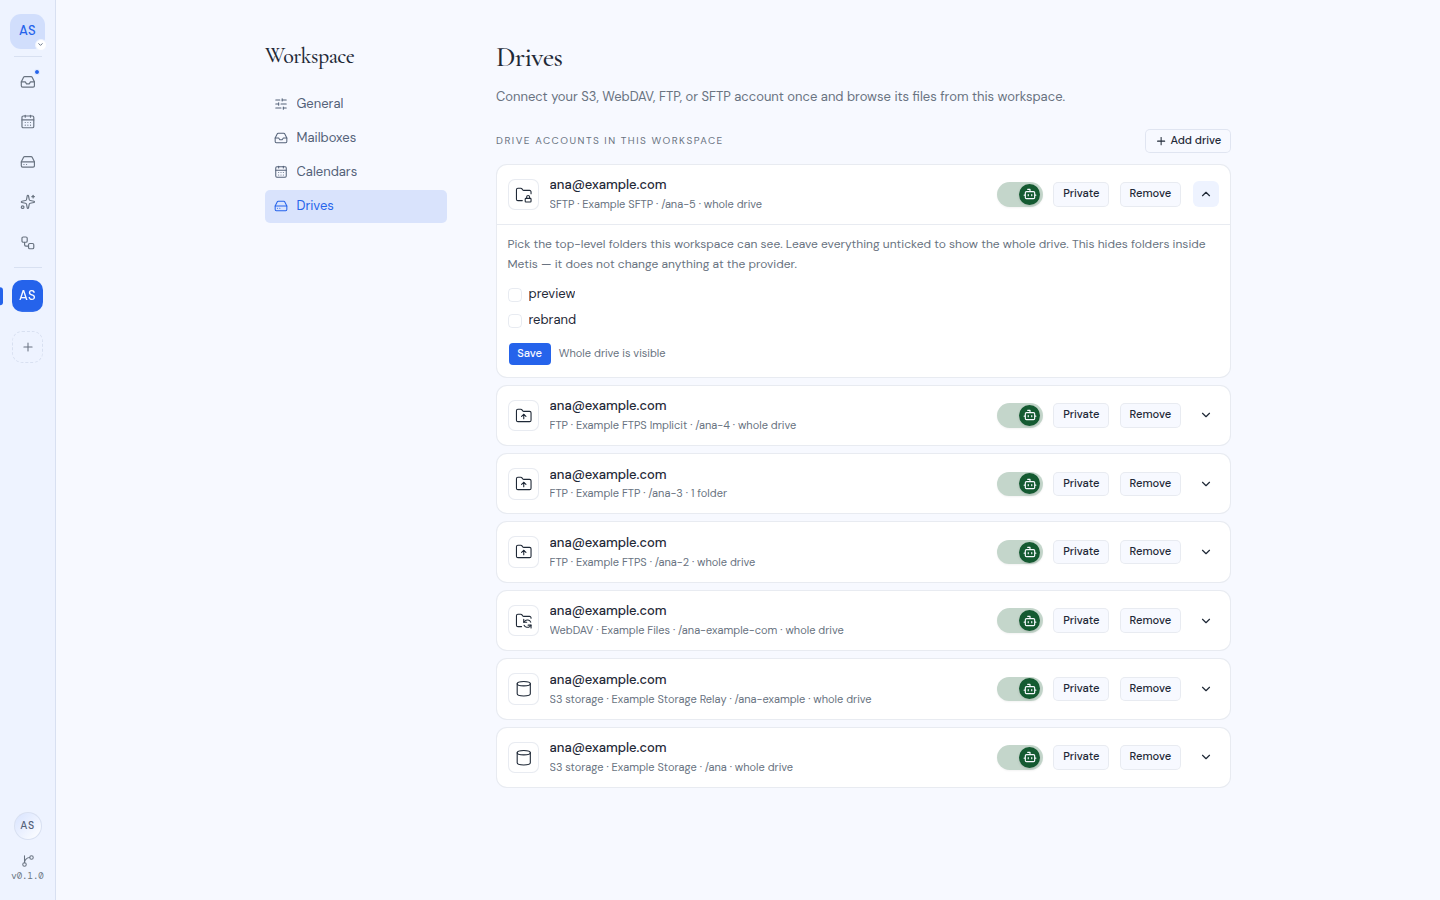Click the WebDAV Example Files folder icon
The width and height of the screenshot is (1440, 900).
pyautogui.click(x=524, y=621)
